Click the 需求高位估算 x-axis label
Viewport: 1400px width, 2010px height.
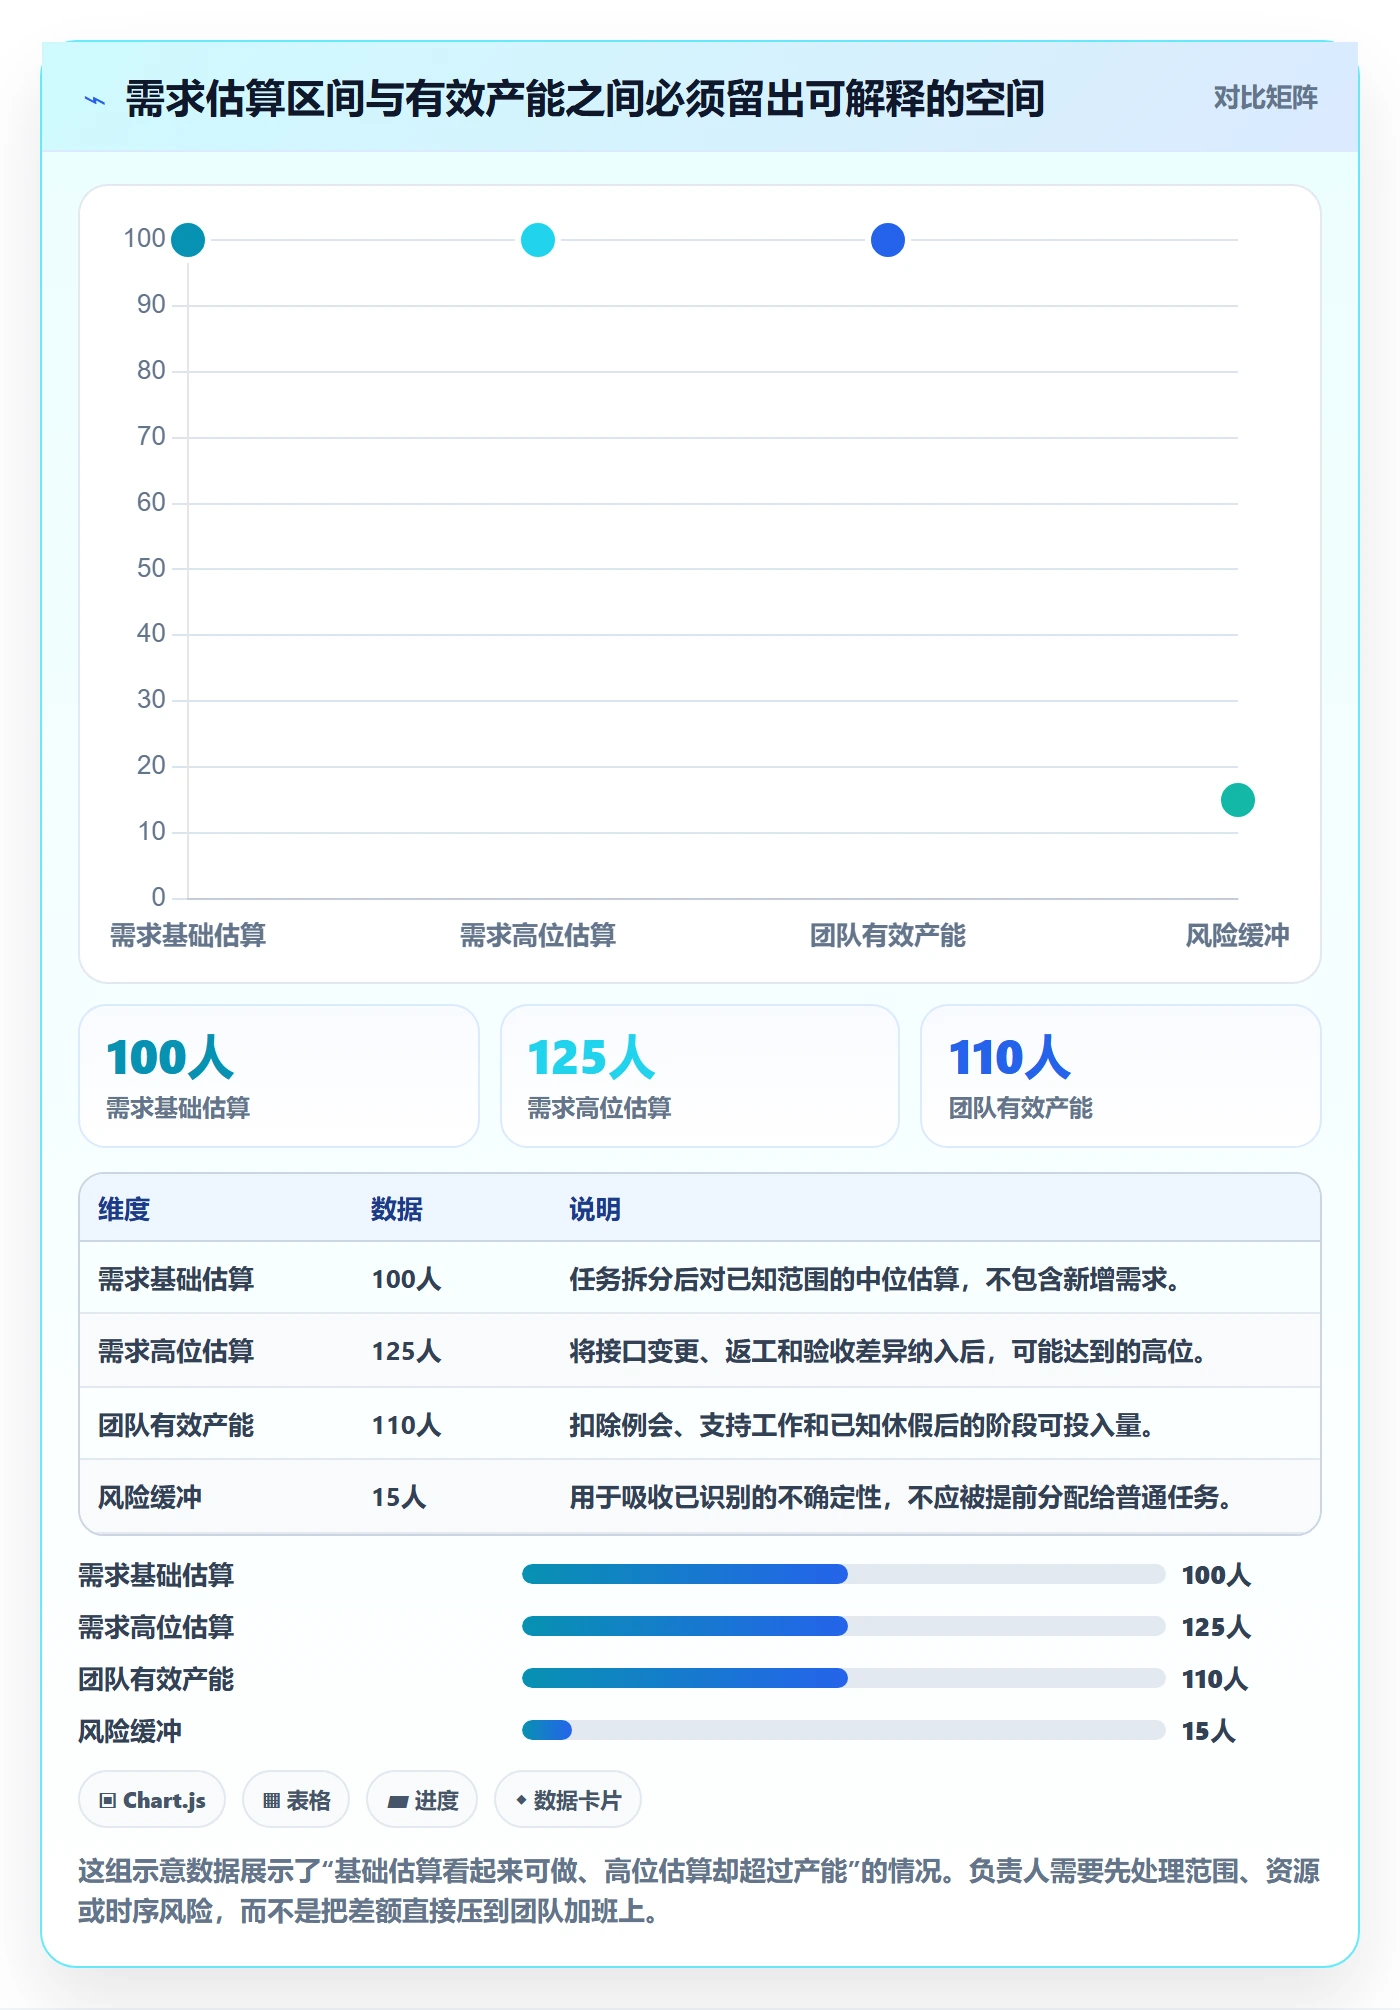click(x=538, y=935)
